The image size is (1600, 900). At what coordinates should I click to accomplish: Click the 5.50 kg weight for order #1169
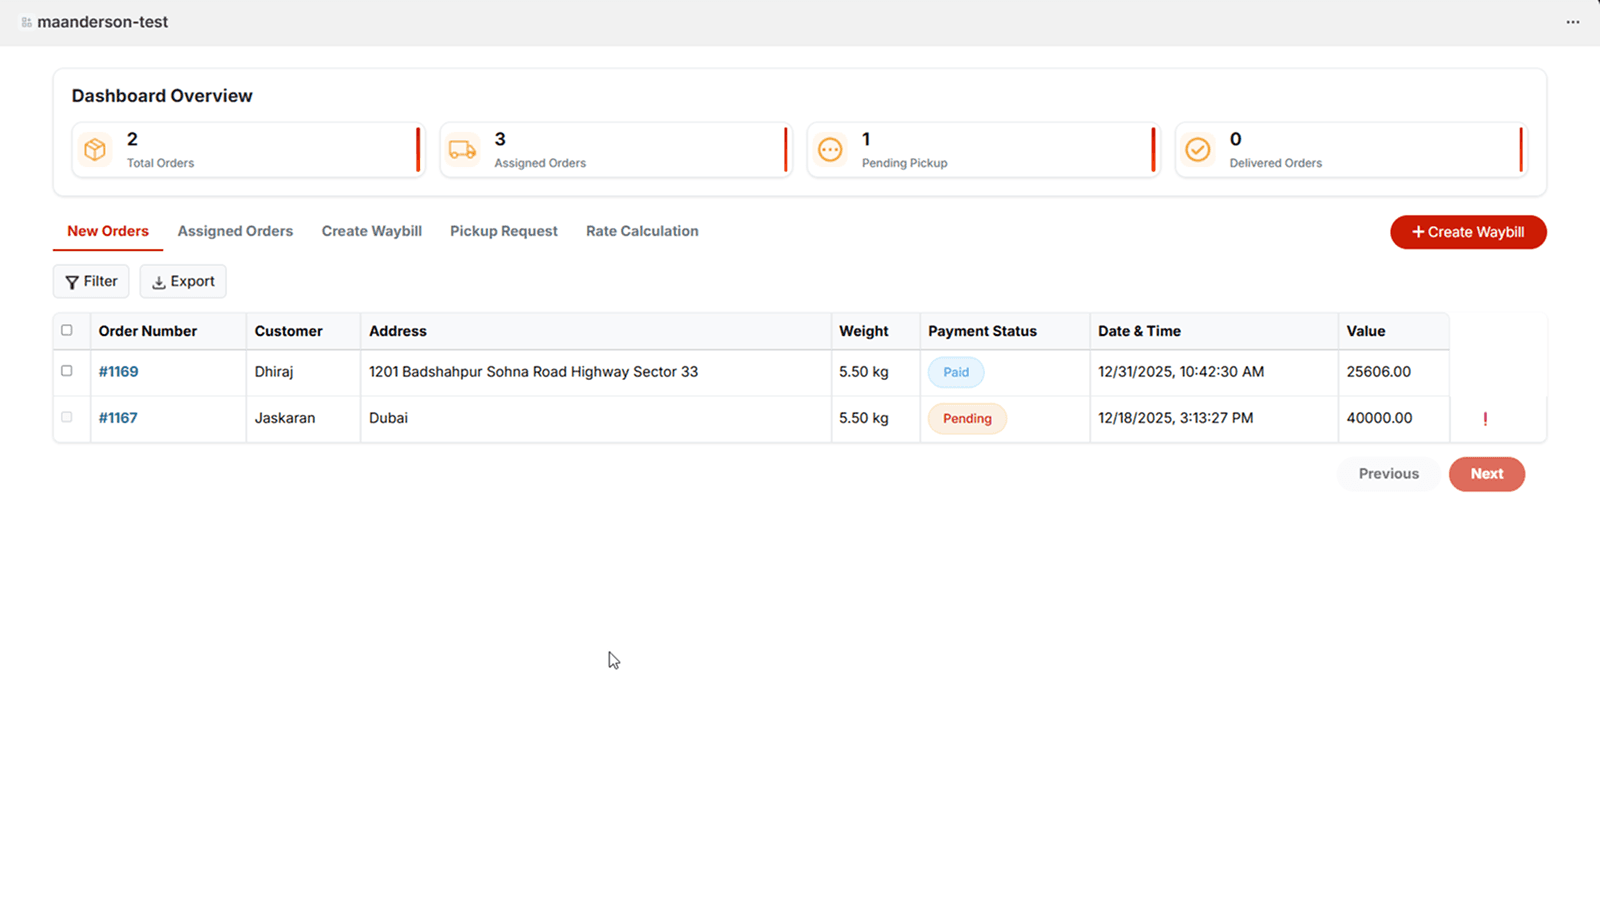click(x=864, y=371)
